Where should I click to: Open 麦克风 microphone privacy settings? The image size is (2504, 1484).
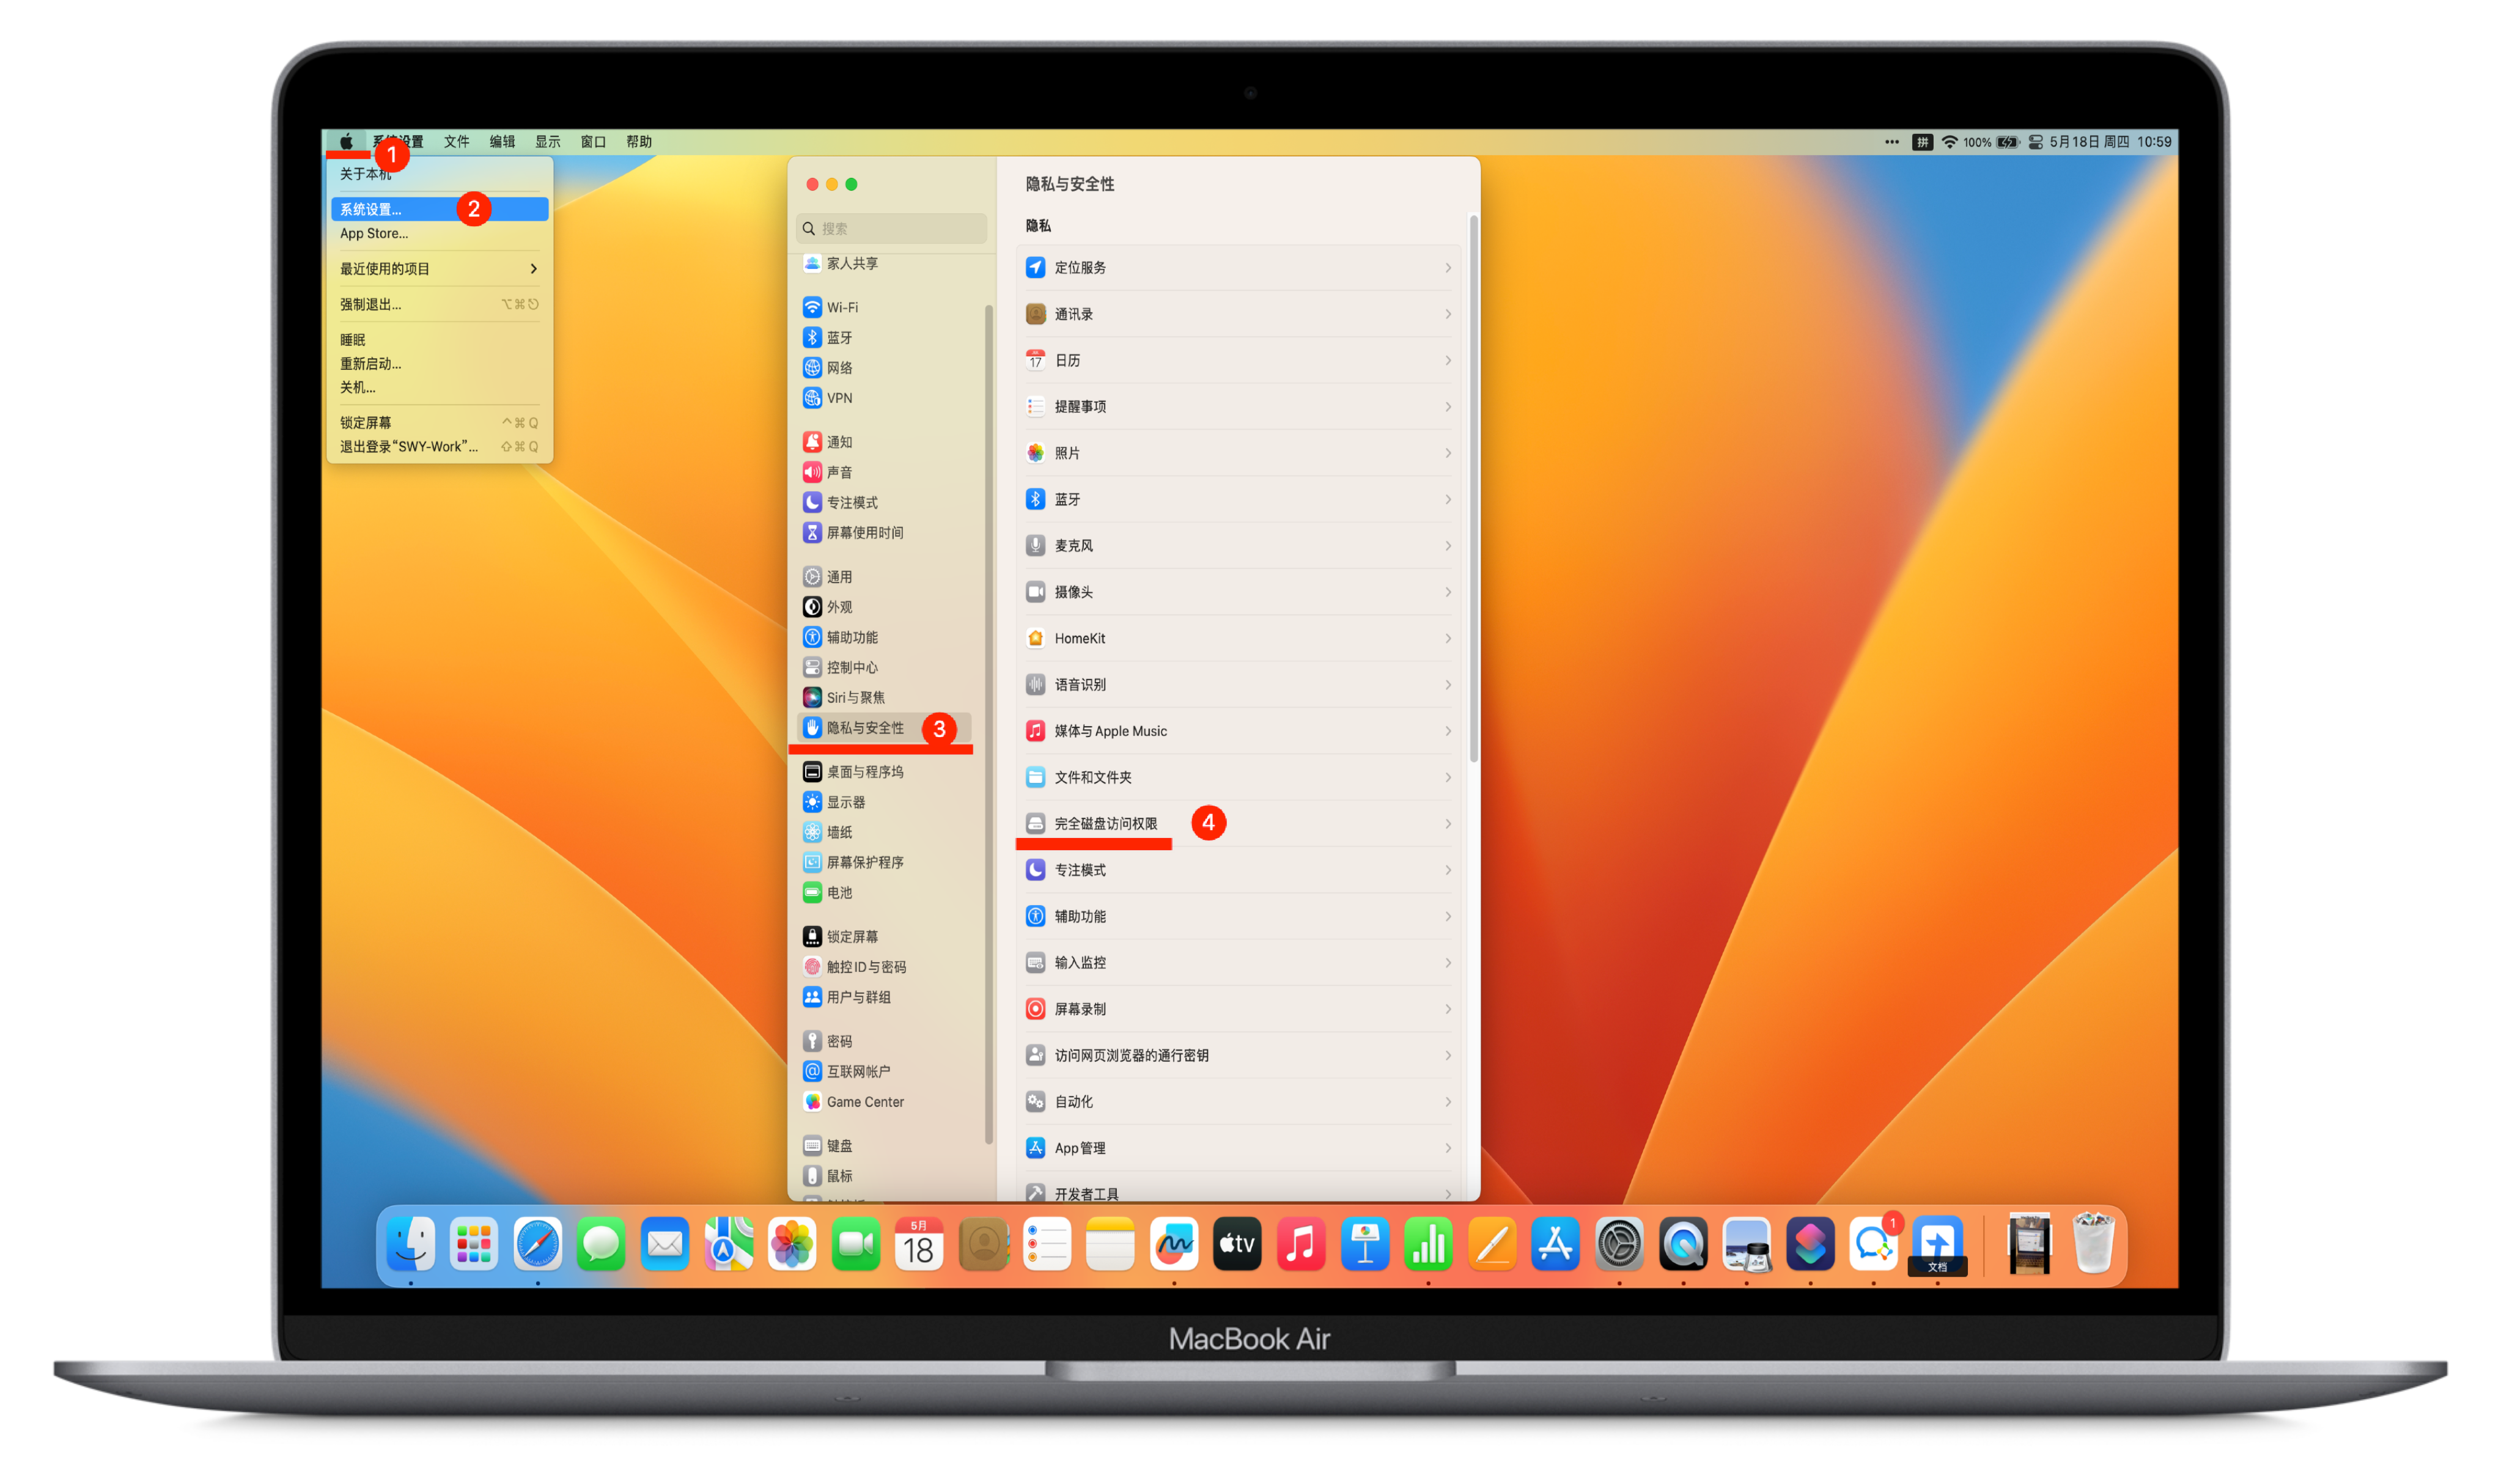[x=1073, y=546]
